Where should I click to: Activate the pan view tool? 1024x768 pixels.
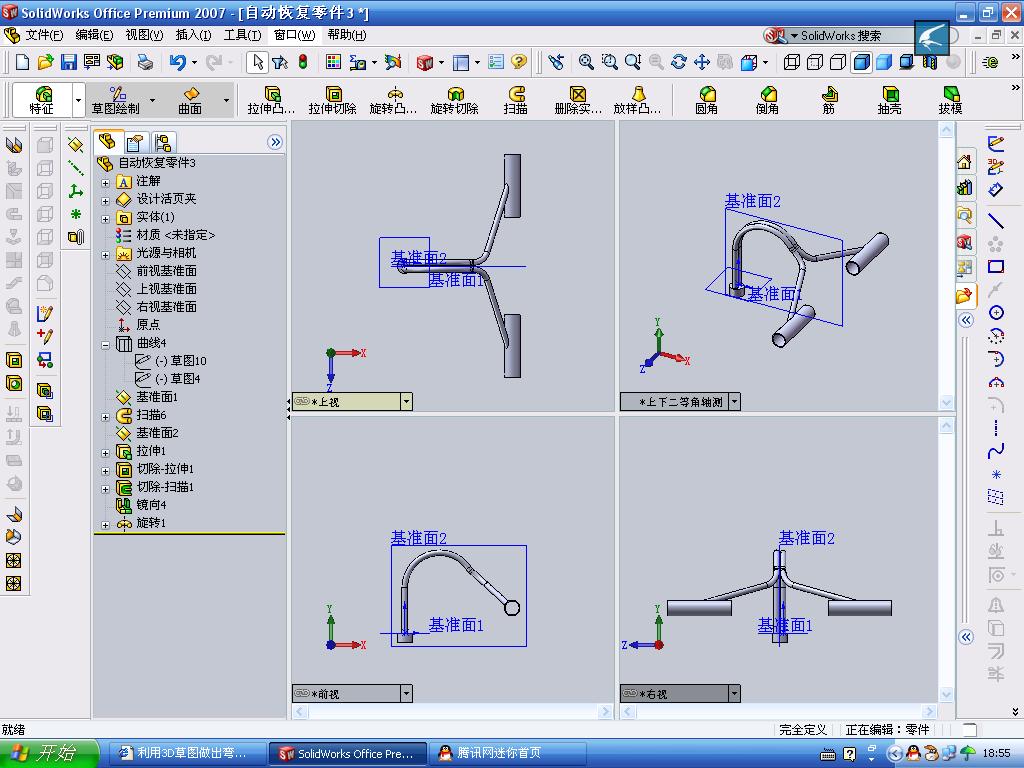click(701, 62)
